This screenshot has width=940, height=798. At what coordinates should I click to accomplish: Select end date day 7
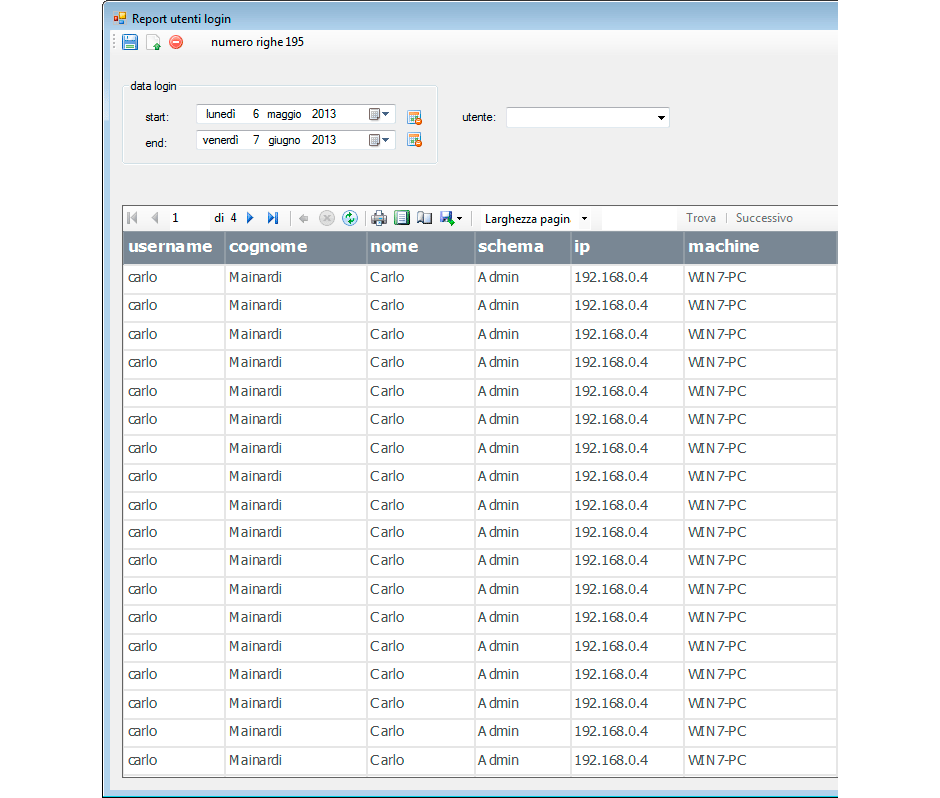coord(256,140)
